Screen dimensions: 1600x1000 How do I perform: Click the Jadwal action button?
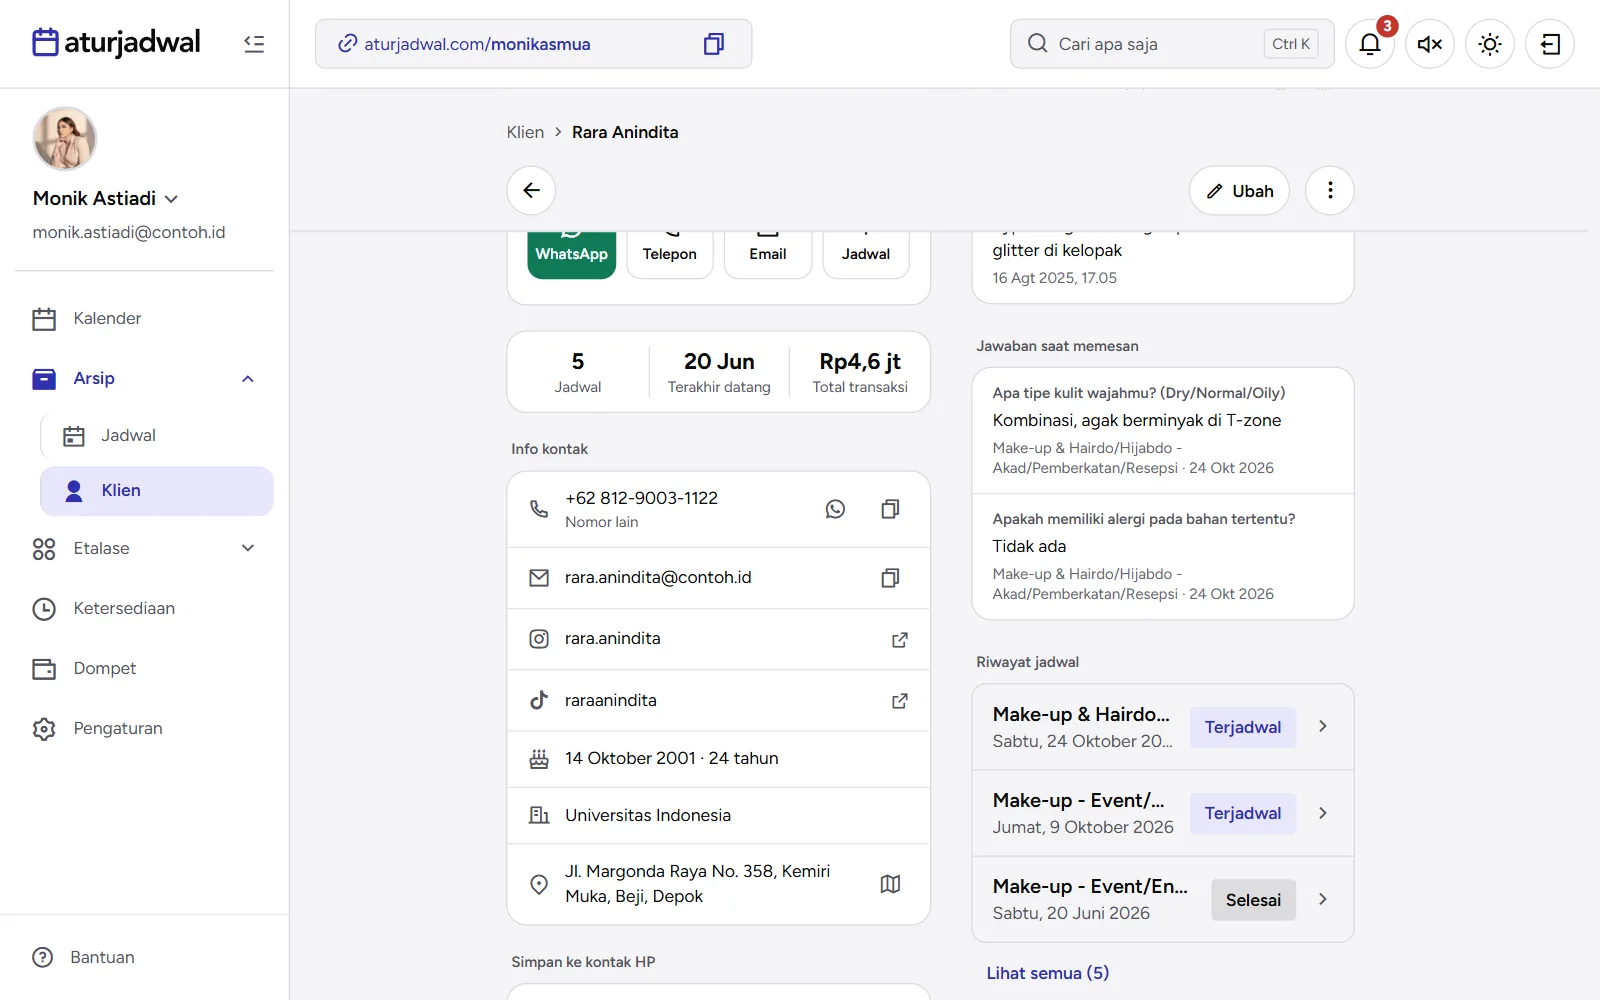click(866, 254)
